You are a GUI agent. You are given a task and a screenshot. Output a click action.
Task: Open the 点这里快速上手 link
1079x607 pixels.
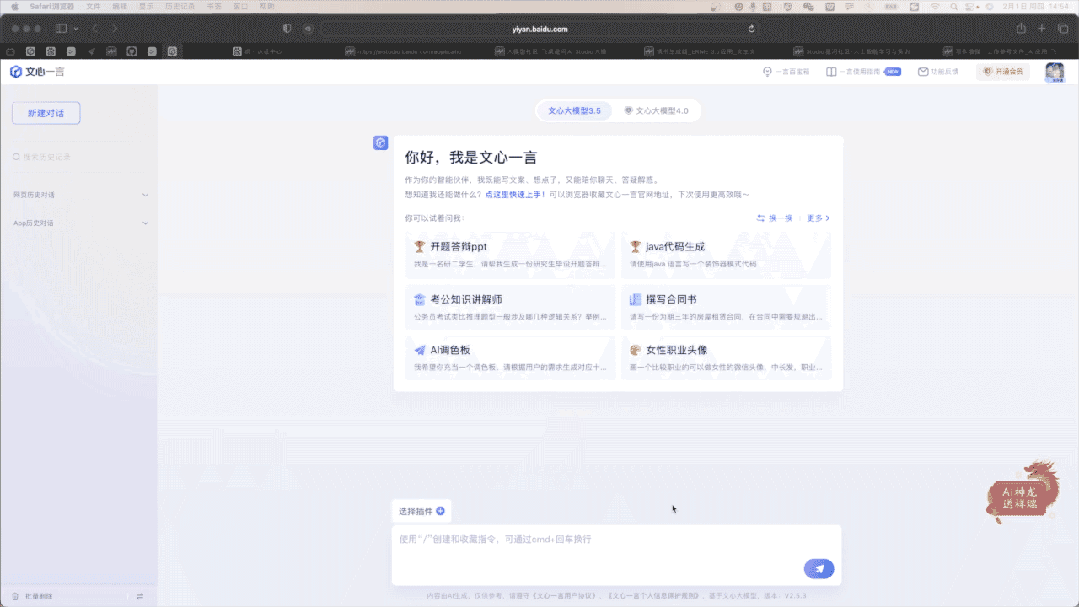click(515, 195)
